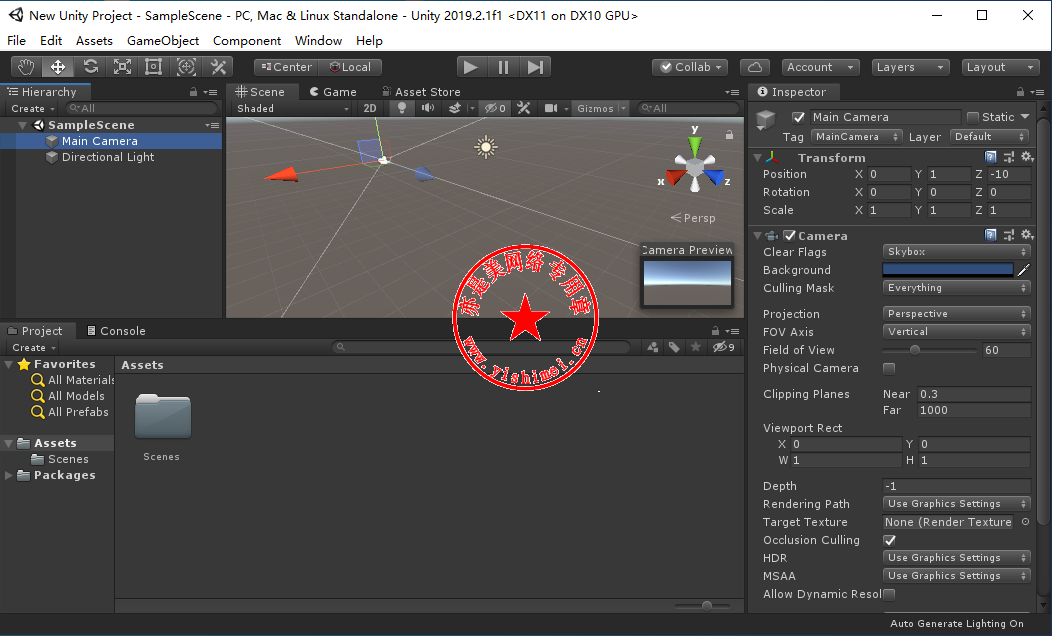Toggle Local handle rotation button

[350, 67]
